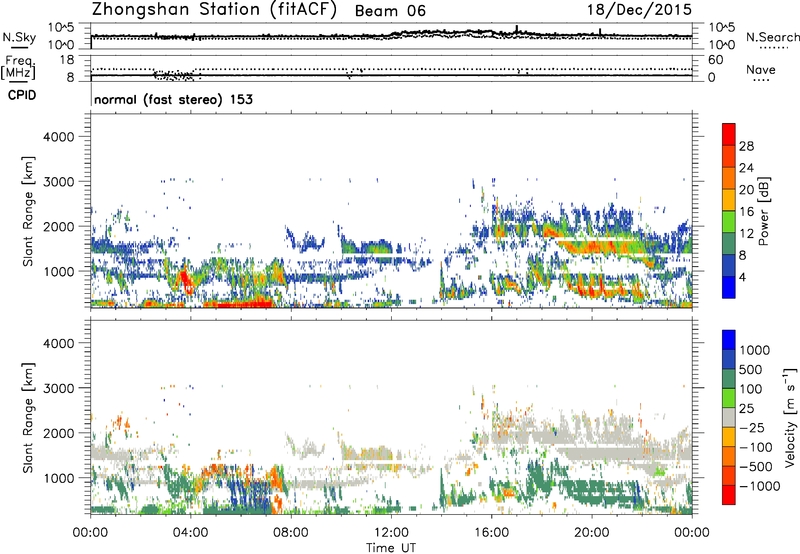Click the 'Time UT' axis label
The image size is (800, 554).
(x=391, y=547)
